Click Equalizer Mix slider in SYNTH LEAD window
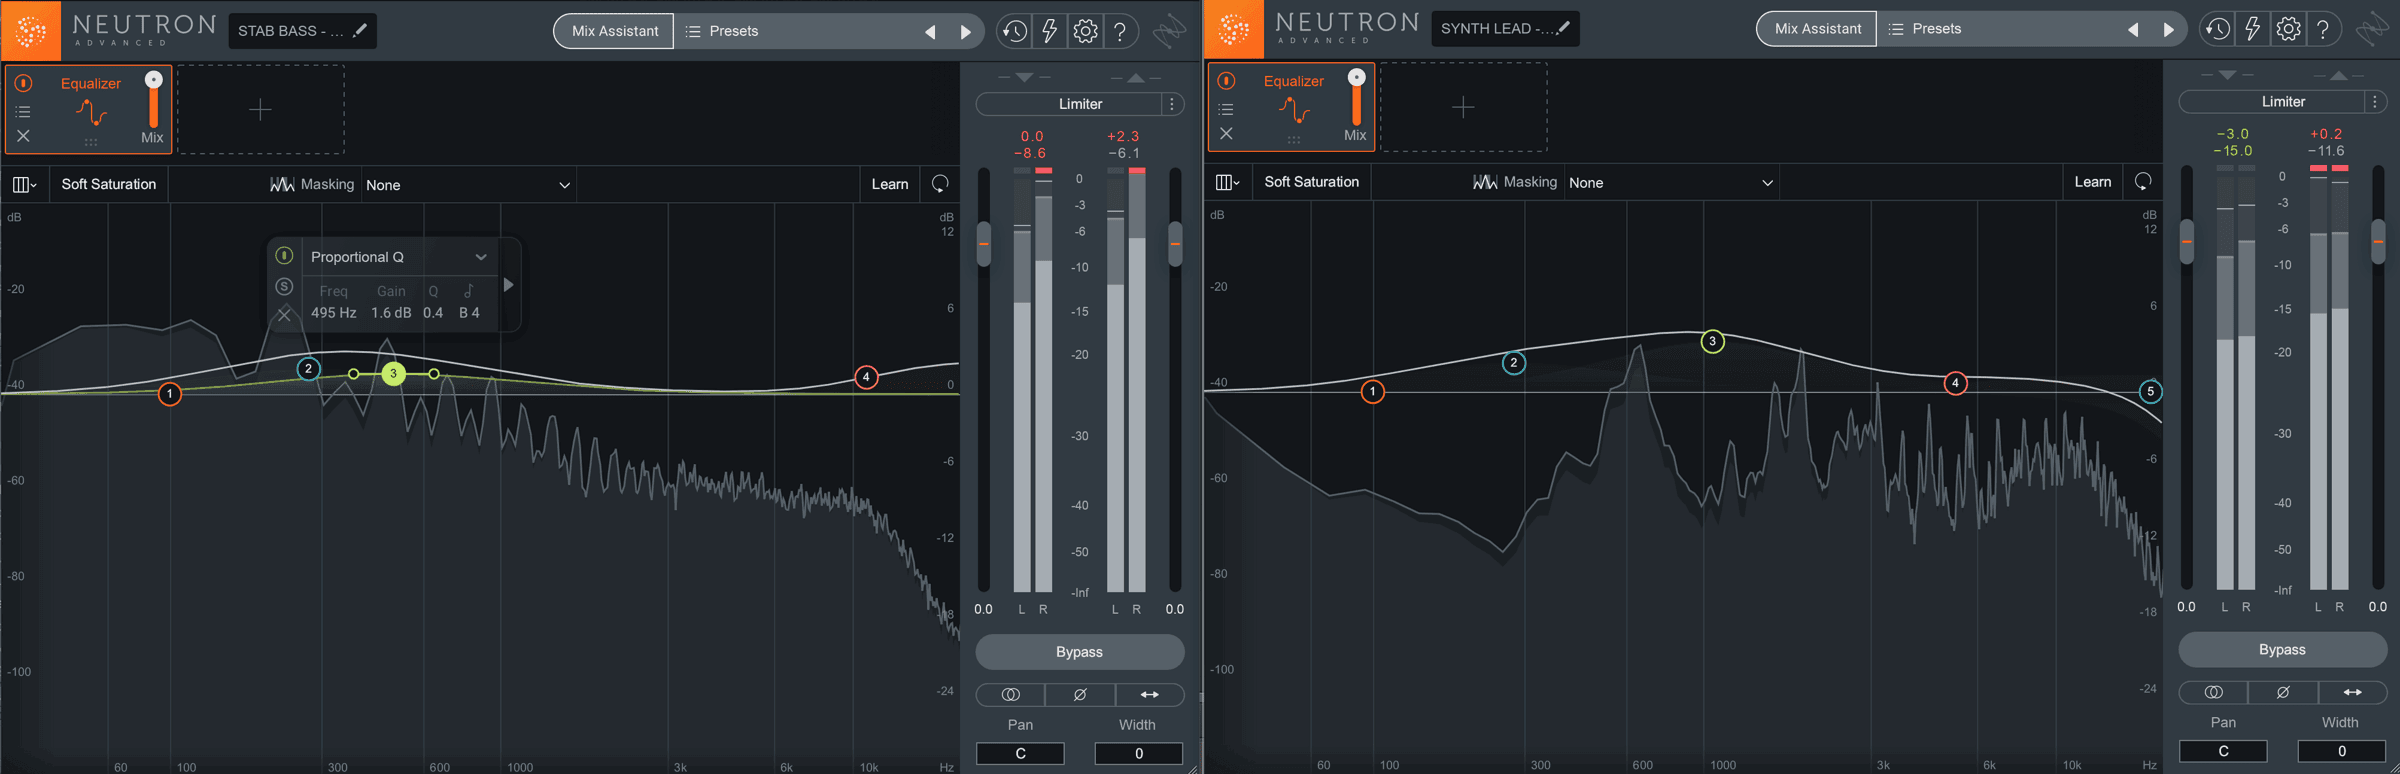 click(x=1356, y=98)
